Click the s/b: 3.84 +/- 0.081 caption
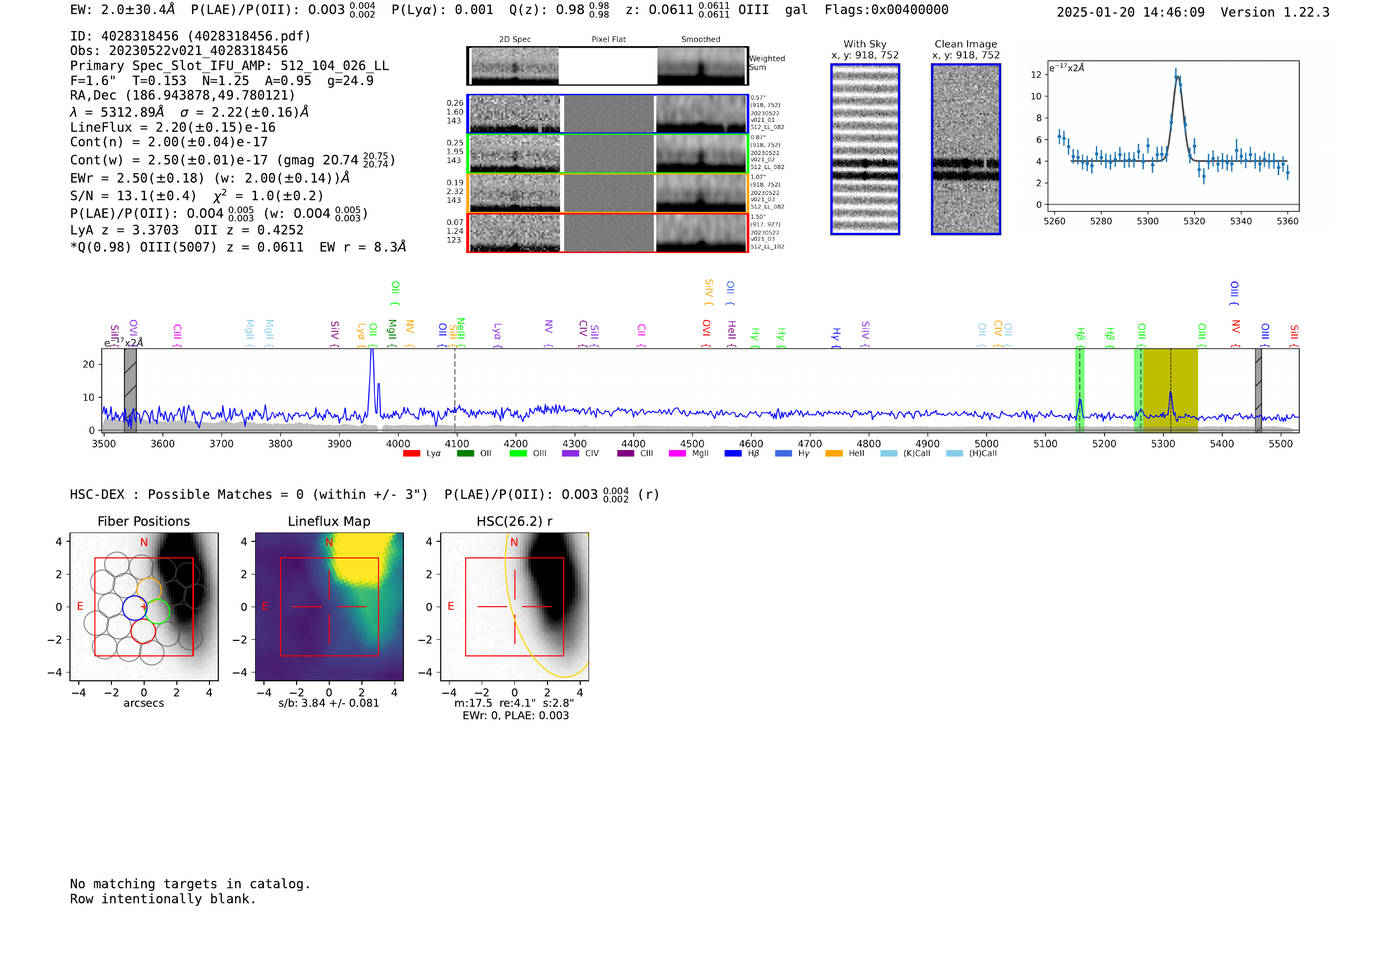The height and width of the screenshot is (953, 1400). (x=329, y=703)
